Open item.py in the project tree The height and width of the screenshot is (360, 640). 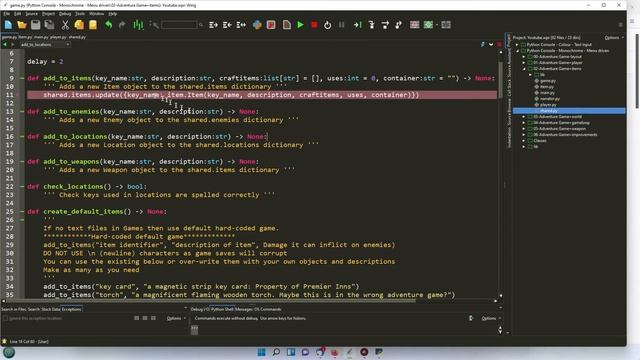pyautogui.click(x=547, y=87)
